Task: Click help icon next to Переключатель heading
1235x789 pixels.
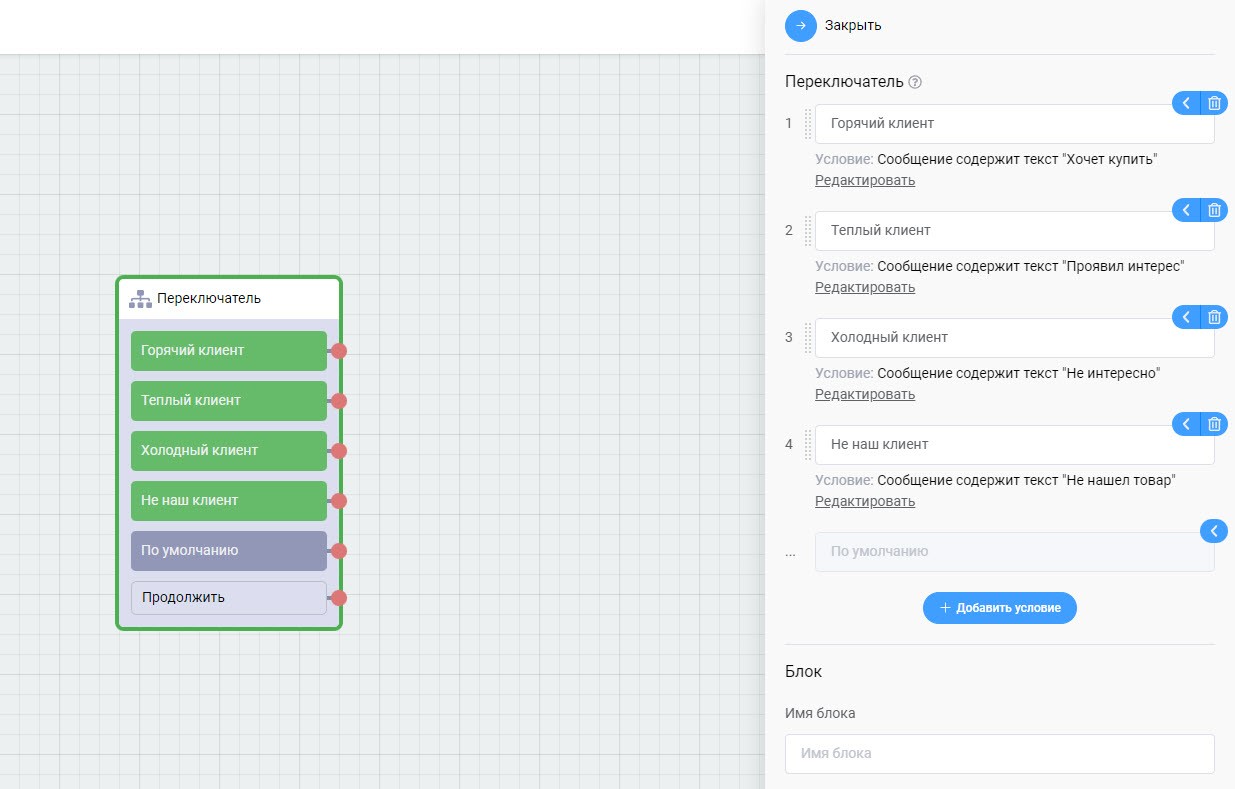Action: pos(914,82)
